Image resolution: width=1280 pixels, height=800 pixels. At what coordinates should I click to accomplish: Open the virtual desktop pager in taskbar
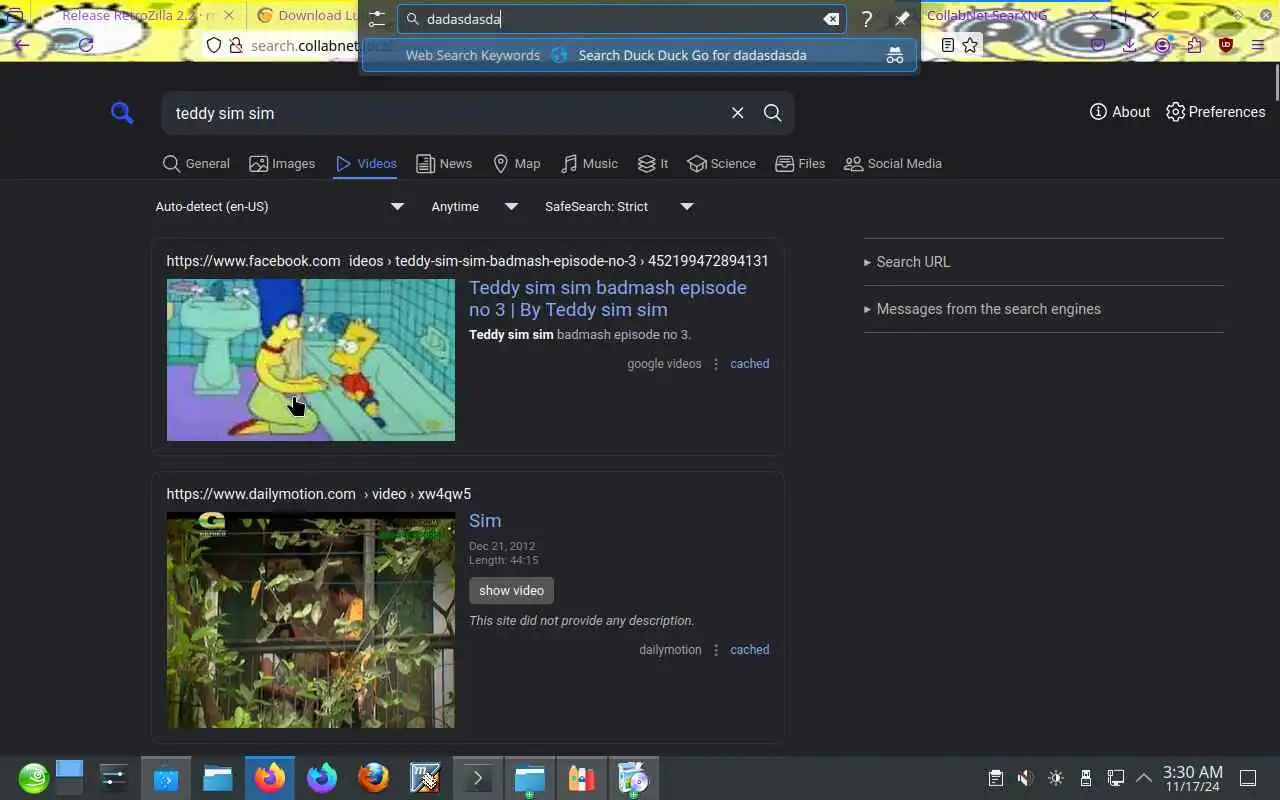(x=69, y=778)
